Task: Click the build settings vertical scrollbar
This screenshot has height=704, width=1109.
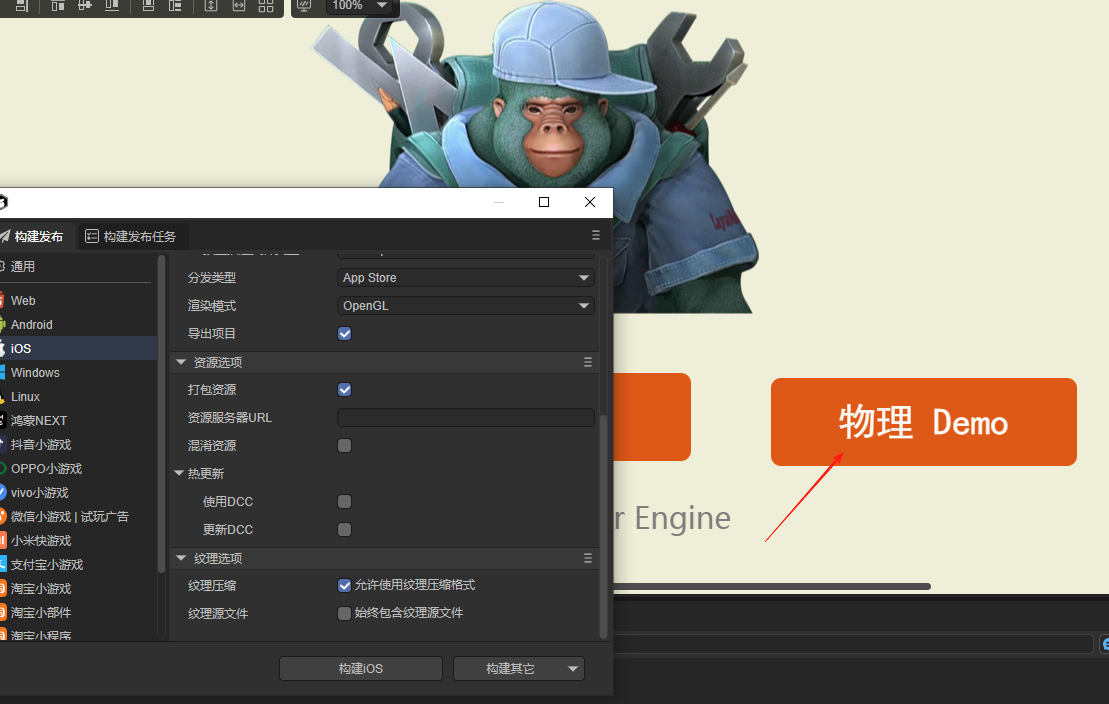Action: coord(603,527)
